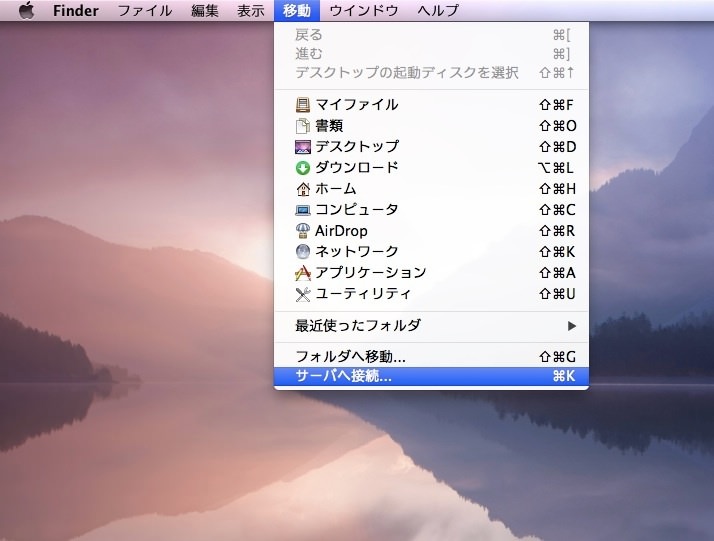Image resolution: width=714 pixels, height=541 pixels.
Task: Open the Finder application menu
Action: point(76,10)
